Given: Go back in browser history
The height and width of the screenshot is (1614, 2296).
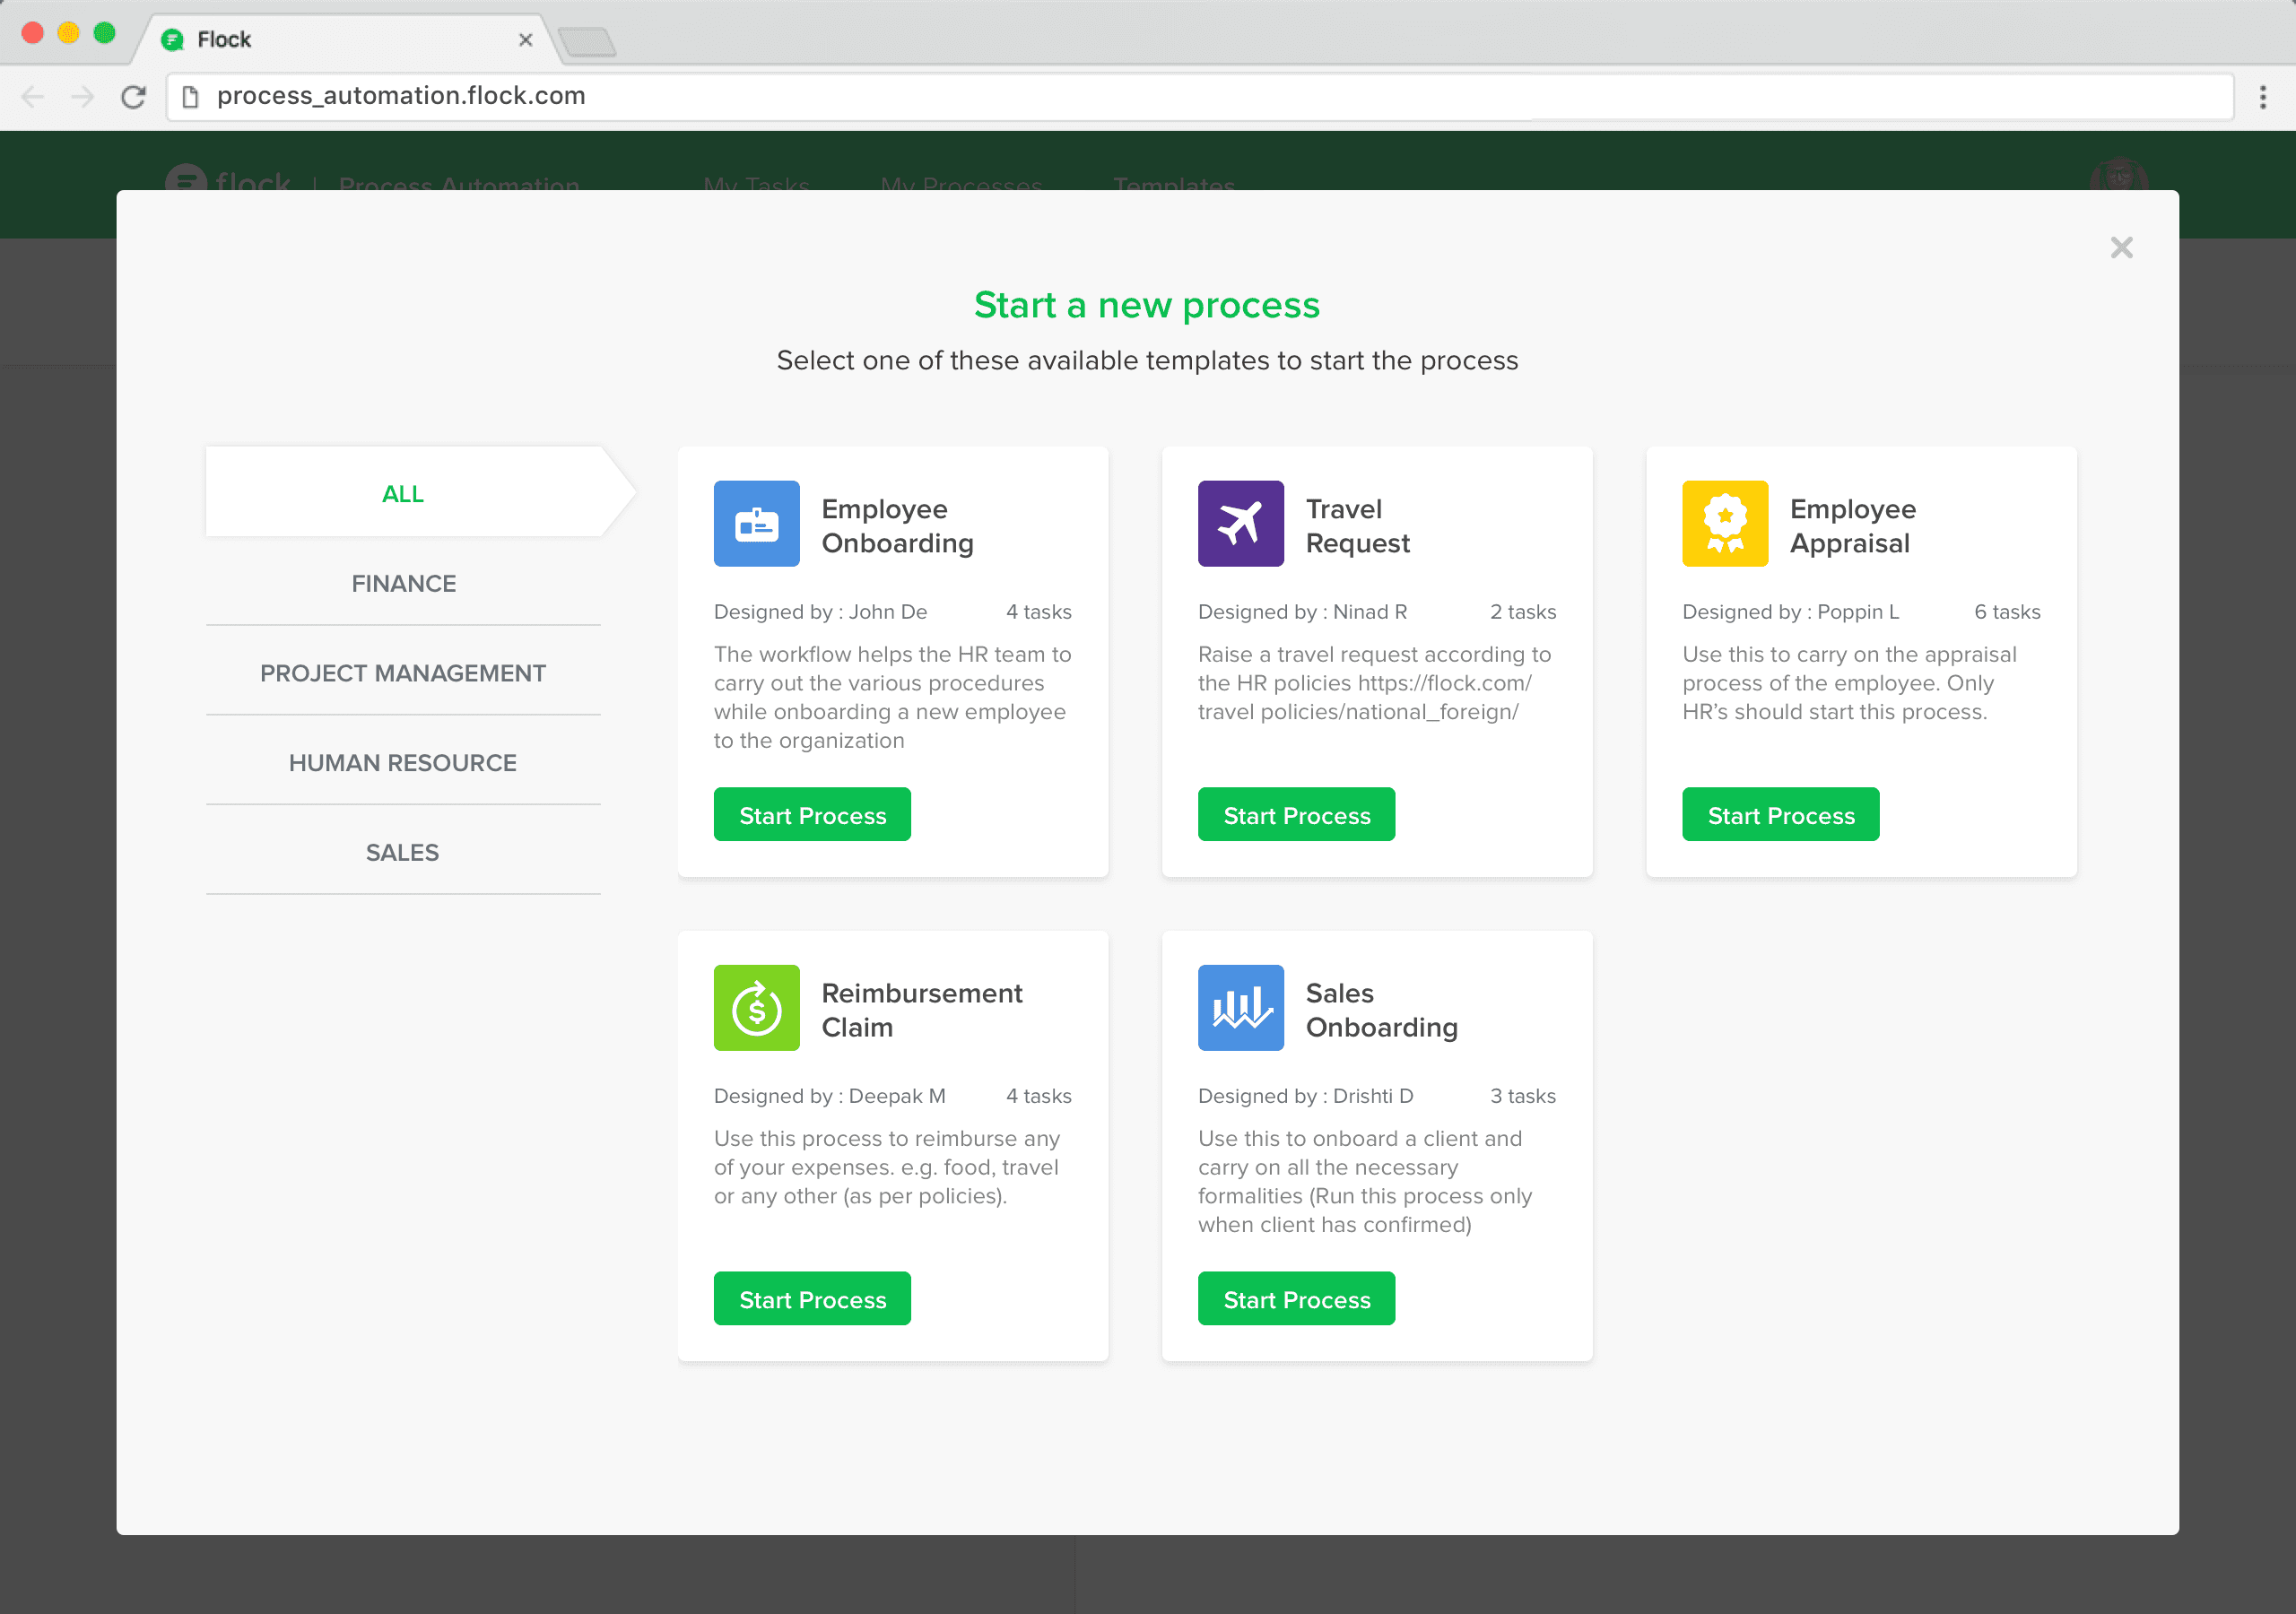Looking at the screenshot, I should coord(33,97).
